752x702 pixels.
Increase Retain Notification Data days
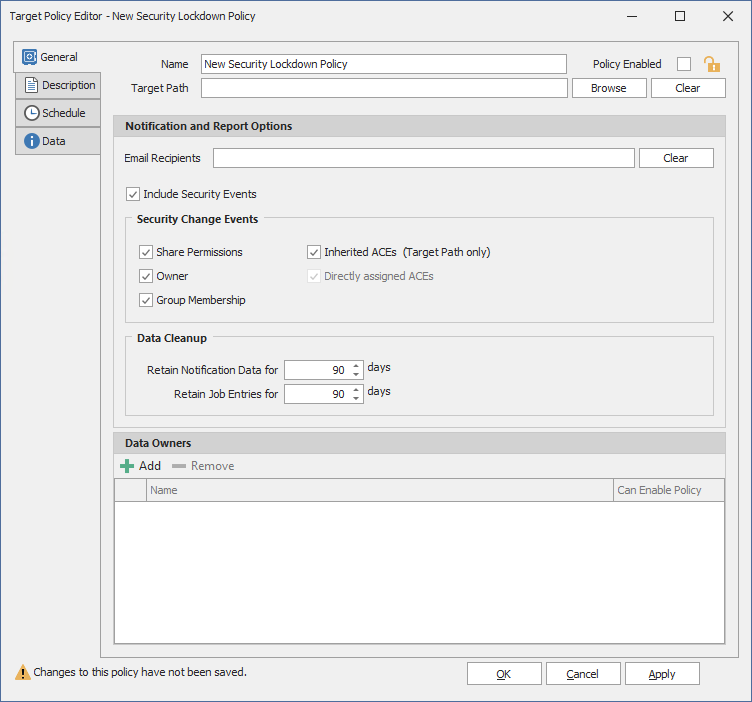pyautogui.click(x=356, y=365)
